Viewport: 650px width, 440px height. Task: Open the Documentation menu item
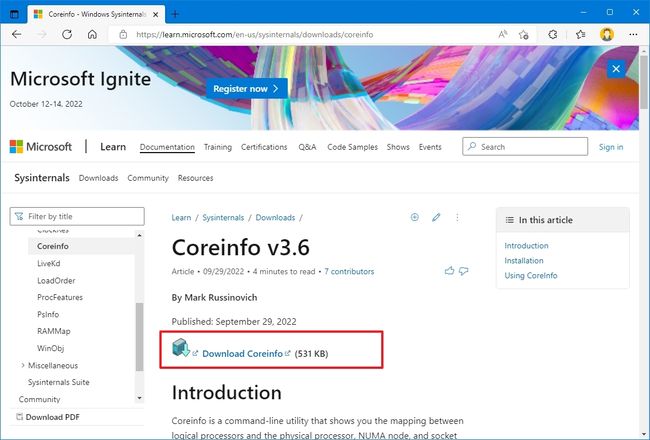point(167,147)
